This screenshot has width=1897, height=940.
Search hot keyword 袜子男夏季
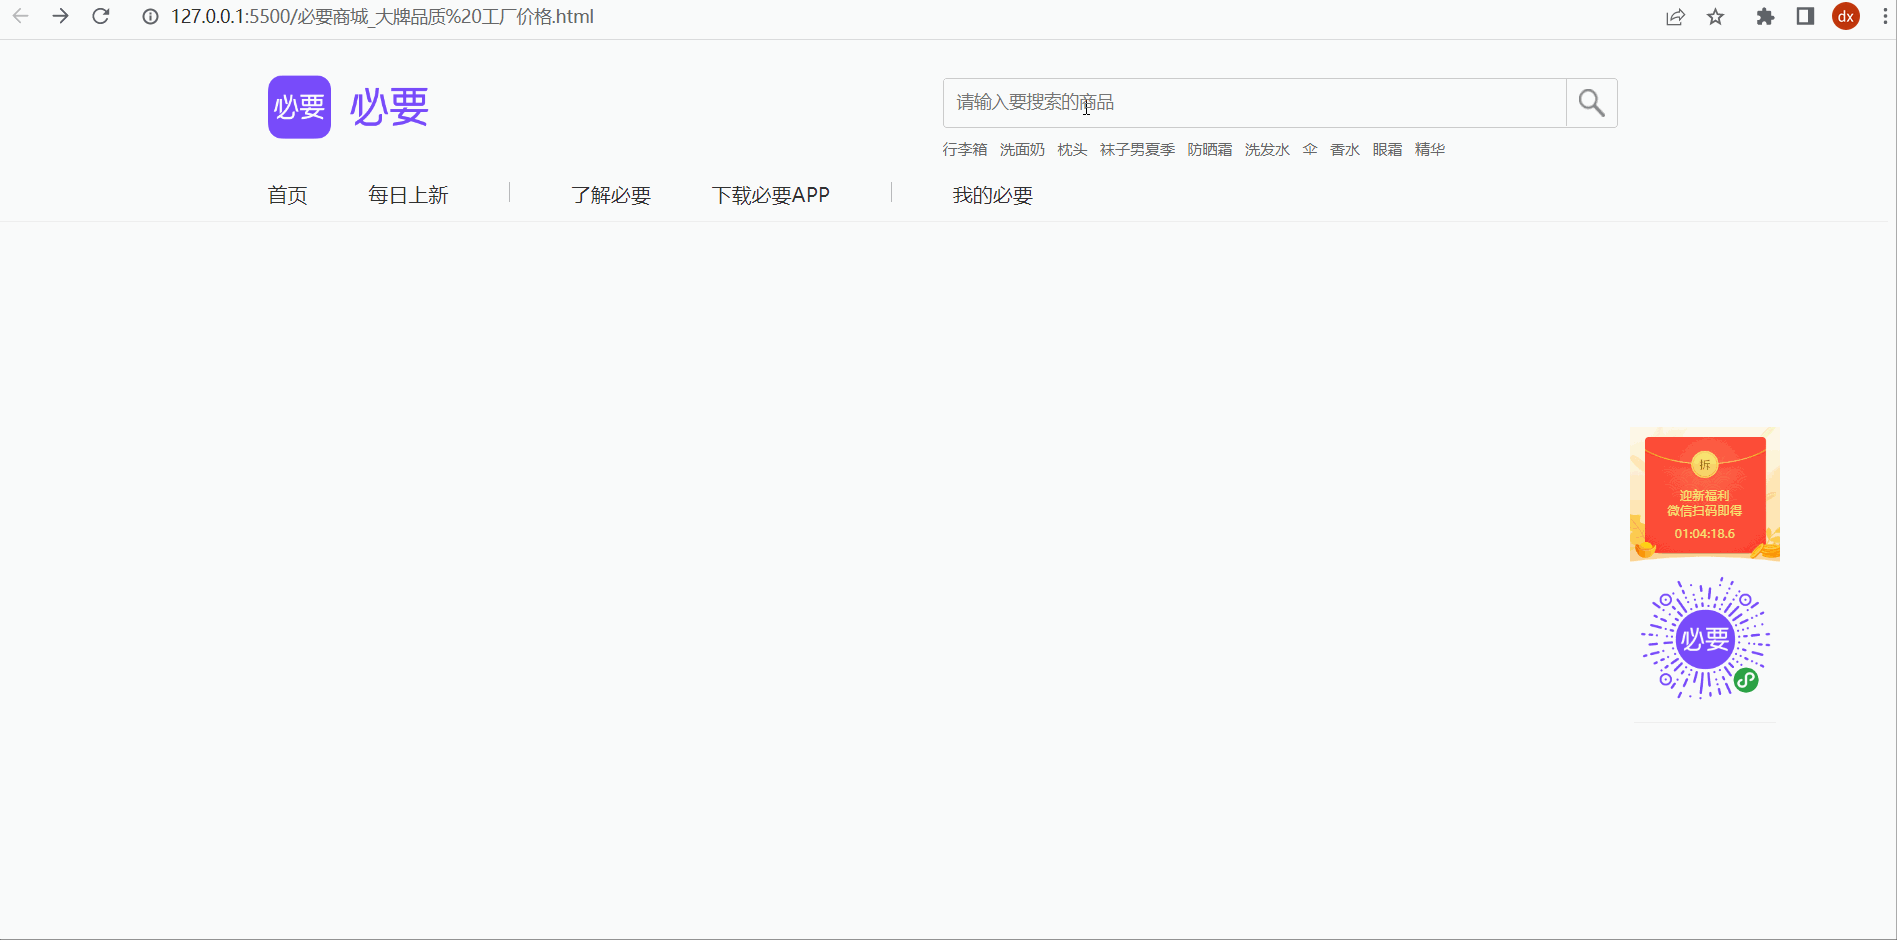tap(1137, 150)
